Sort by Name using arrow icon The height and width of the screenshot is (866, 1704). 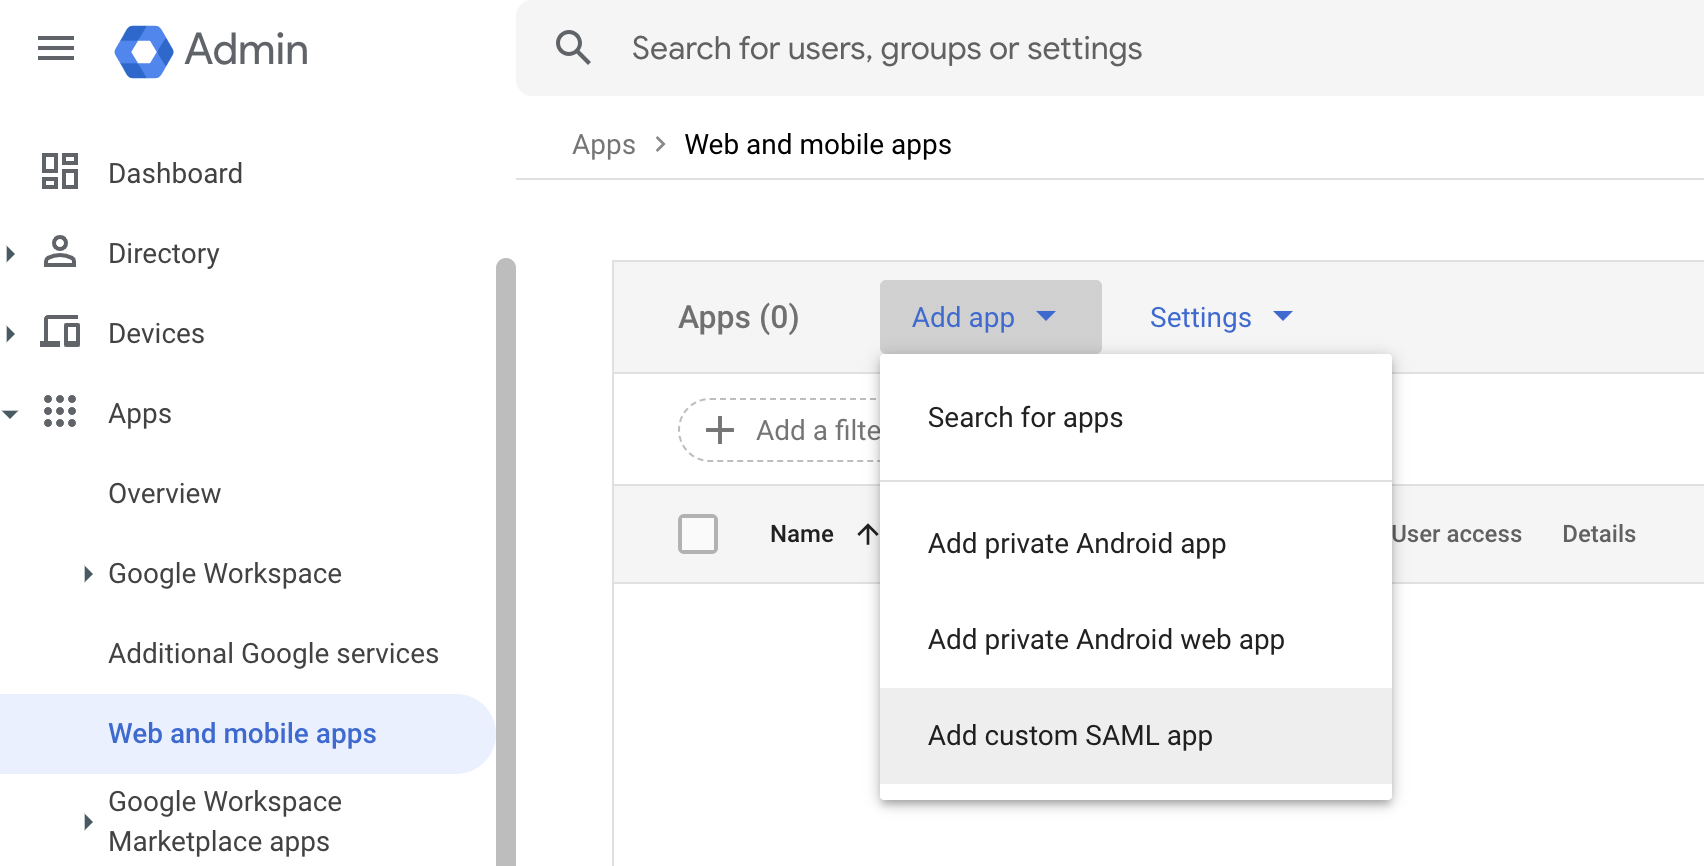click(x=867, y=534)
